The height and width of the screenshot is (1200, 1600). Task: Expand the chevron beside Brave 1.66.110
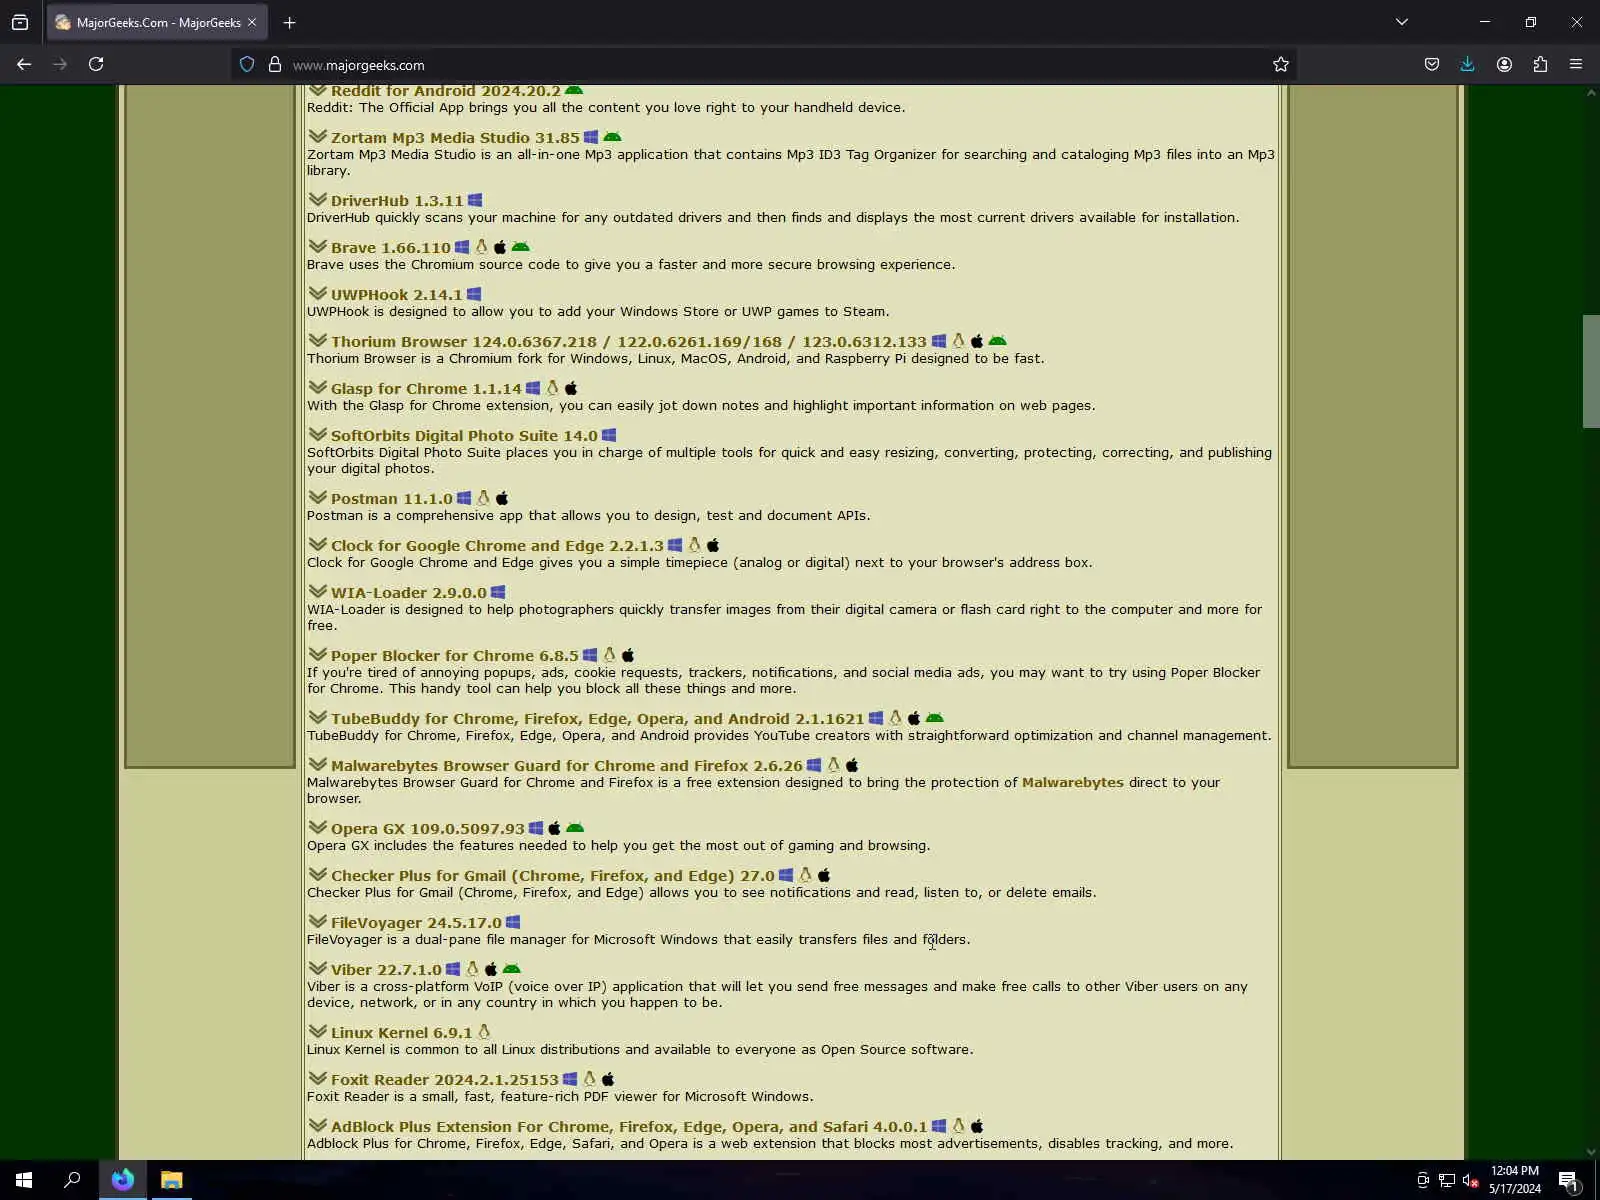coord(318,246)
